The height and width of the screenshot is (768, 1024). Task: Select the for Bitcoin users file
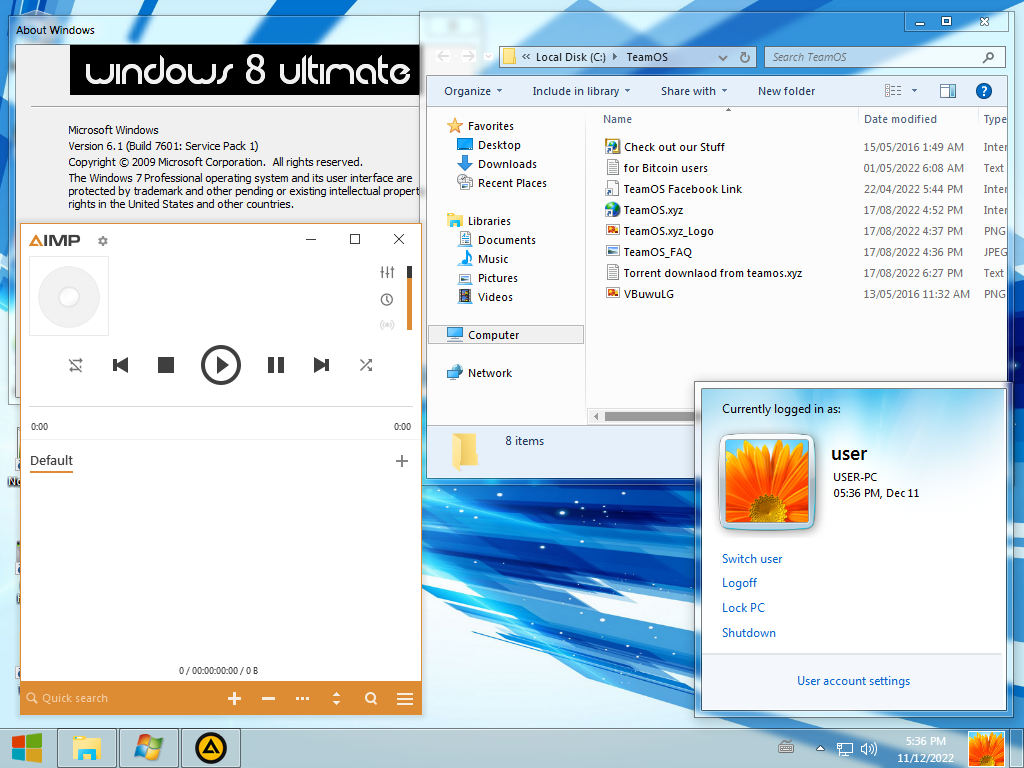[x=665, y=168]
